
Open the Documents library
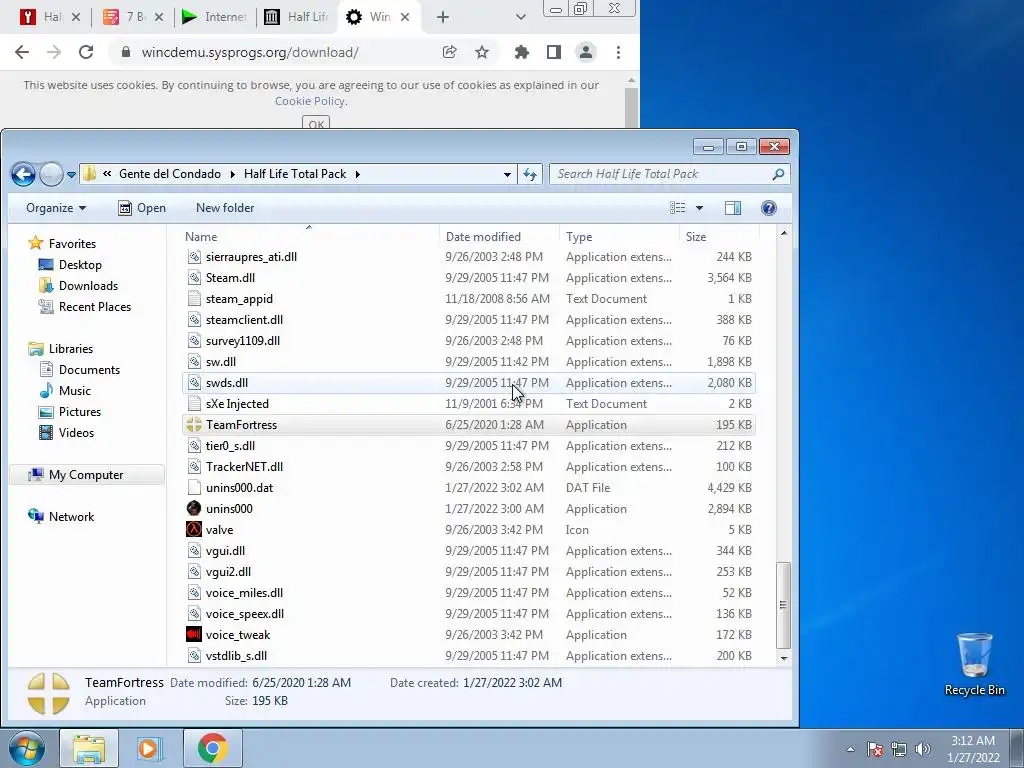(x=89, y=370)
